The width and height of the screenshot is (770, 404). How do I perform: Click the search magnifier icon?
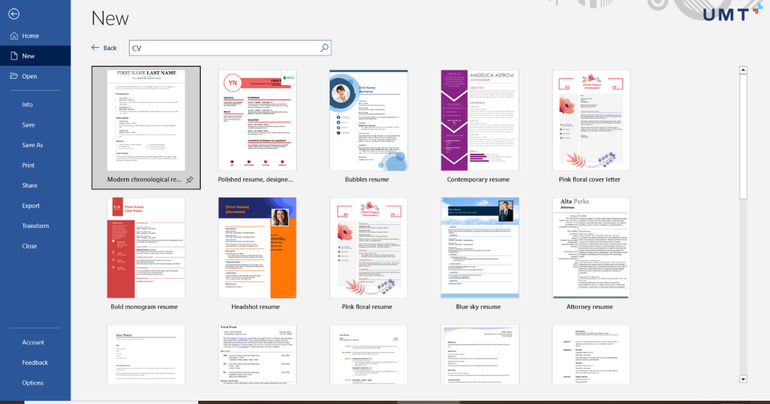tap(324, 48)
